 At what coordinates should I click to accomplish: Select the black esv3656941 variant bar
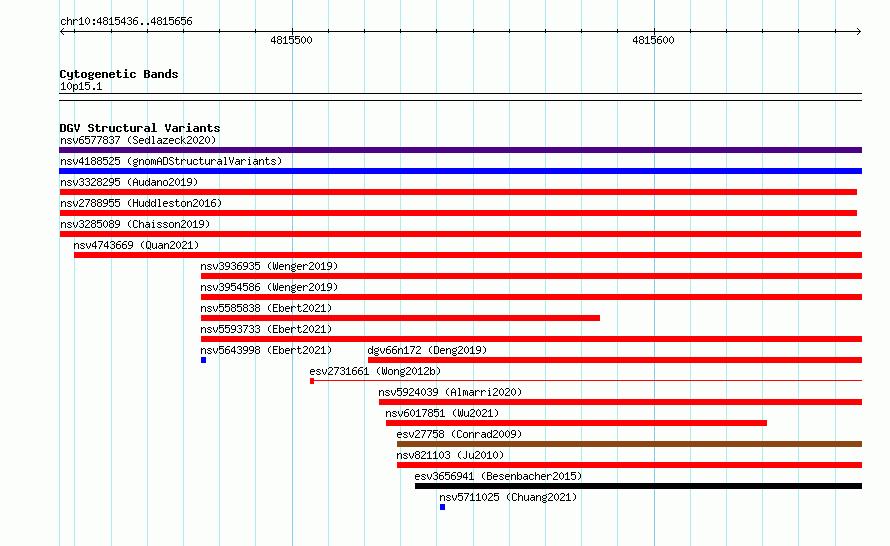pyautogui.click(x=639, y=486)
